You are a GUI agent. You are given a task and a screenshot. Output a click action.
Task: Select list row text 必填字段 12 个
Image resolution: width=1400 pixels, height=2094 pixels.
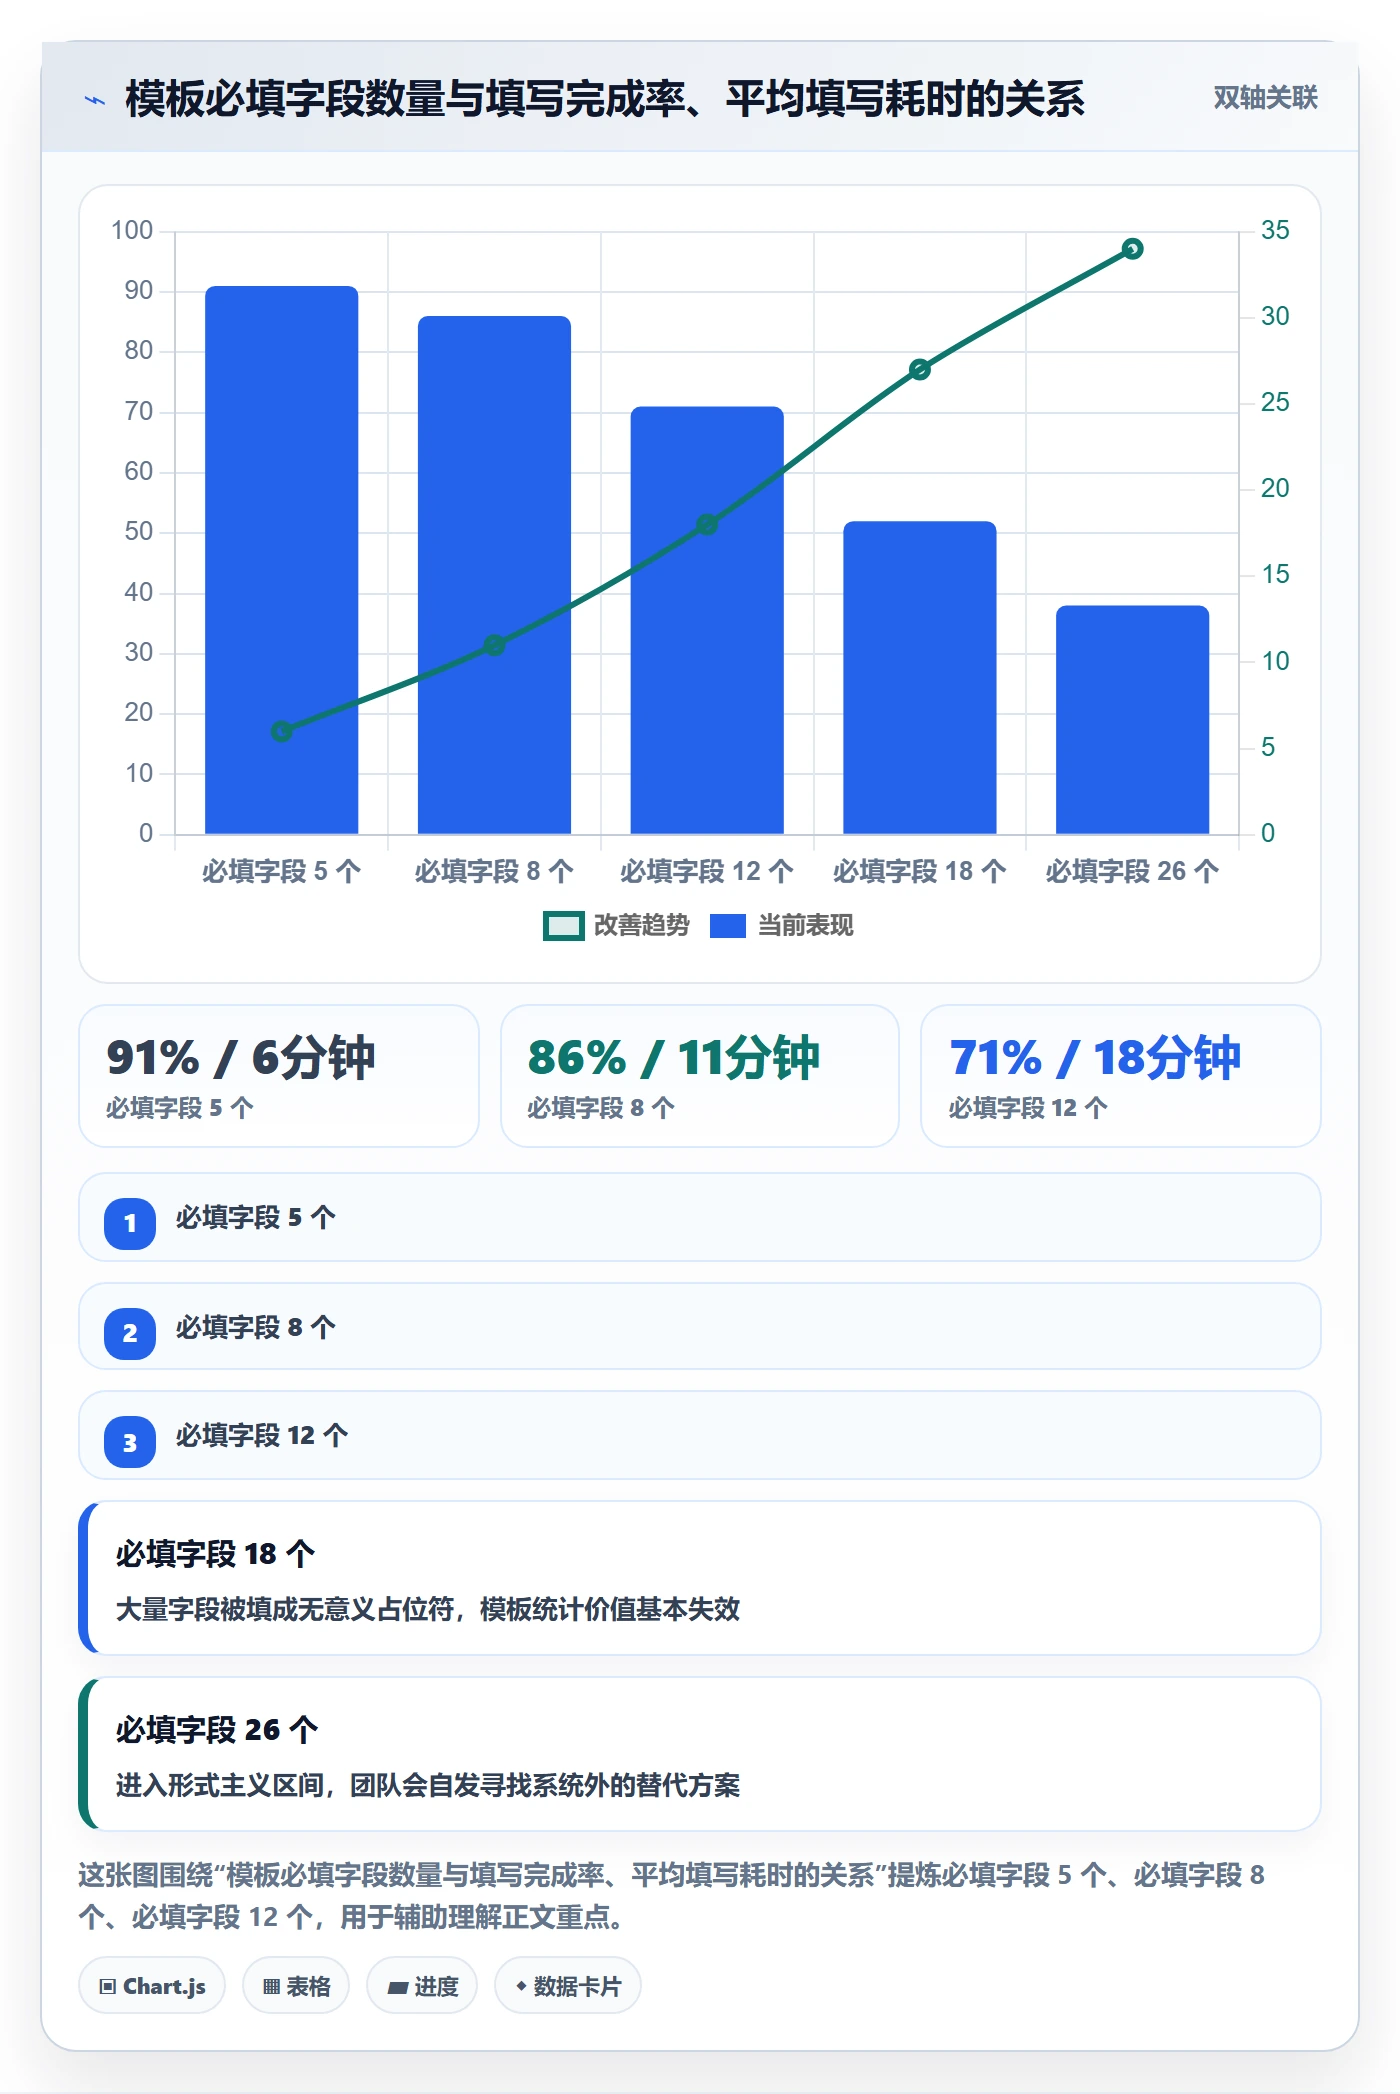click(x=262, y=1436)
